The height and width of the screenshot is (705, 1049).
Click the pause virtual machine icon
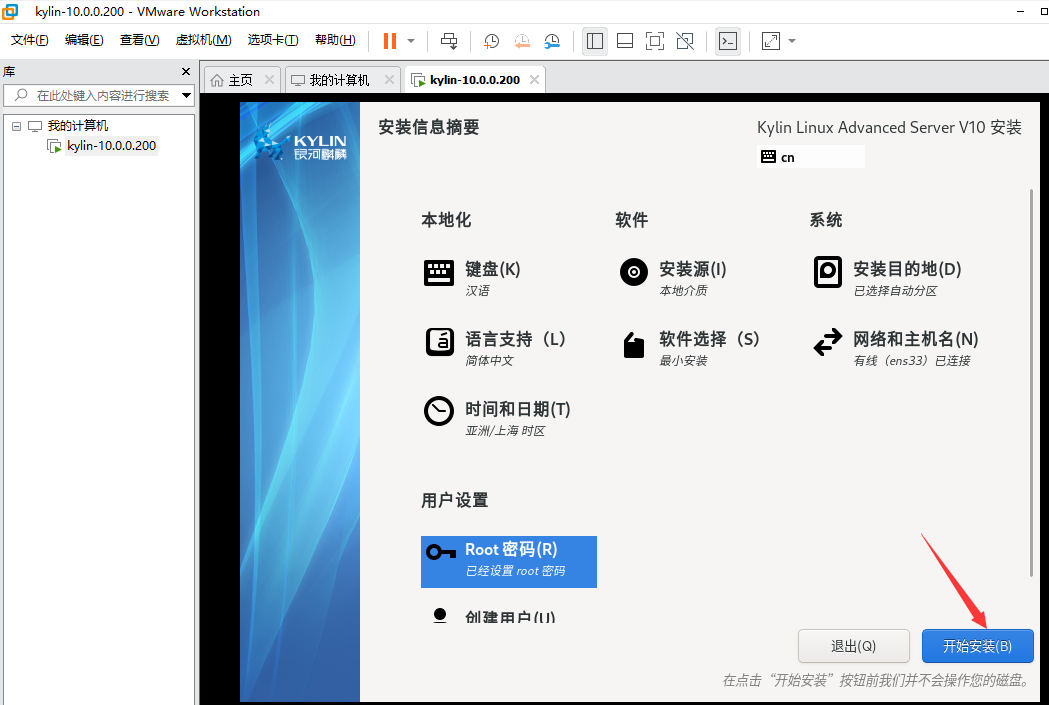click(389, 41)
